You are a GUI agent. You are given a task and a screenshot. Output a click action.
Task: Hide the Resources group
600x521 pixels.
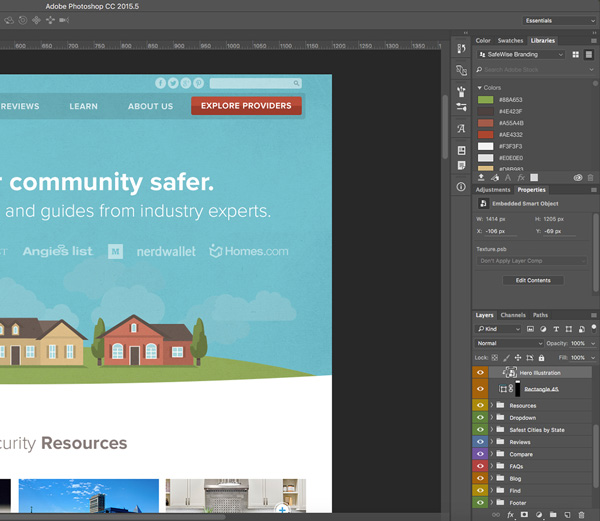coord(480,405)
